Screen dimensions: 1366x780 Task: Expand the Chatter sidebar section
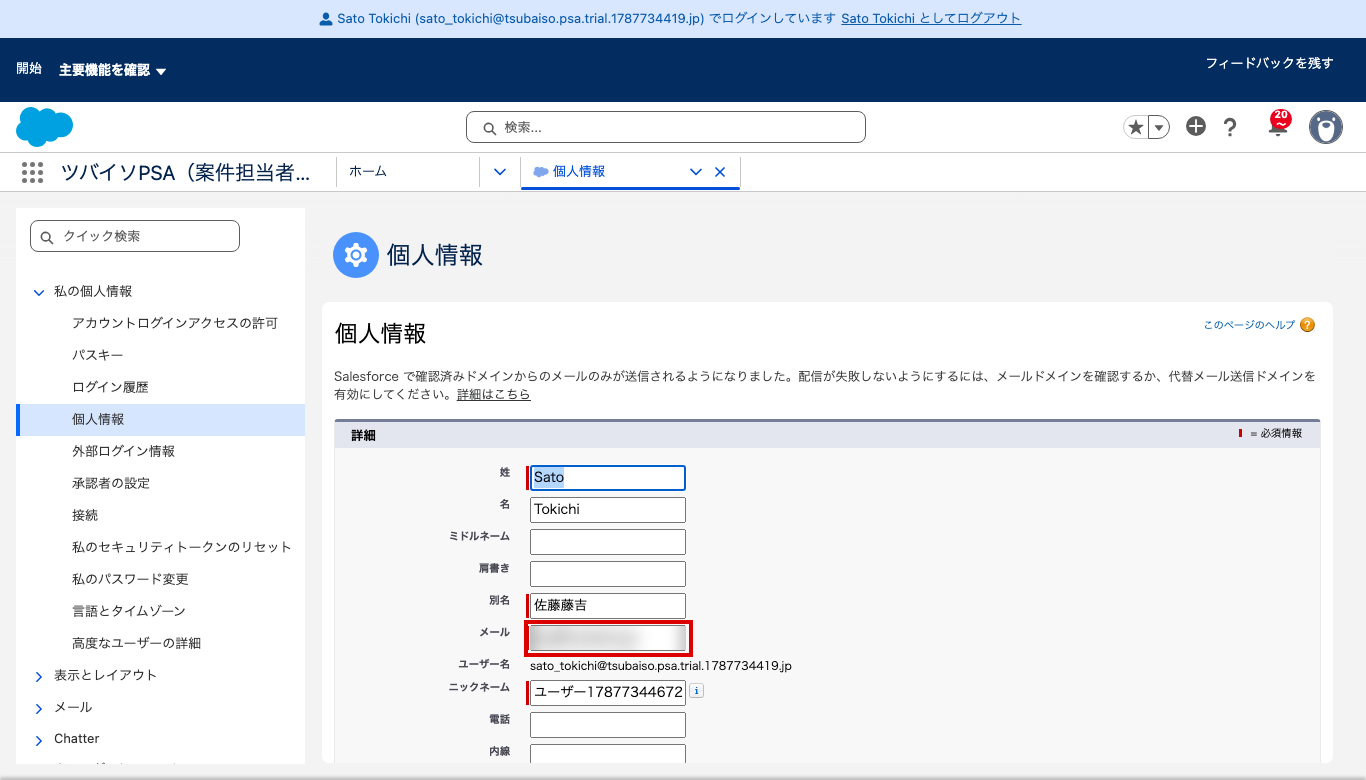tap(39, 740)
